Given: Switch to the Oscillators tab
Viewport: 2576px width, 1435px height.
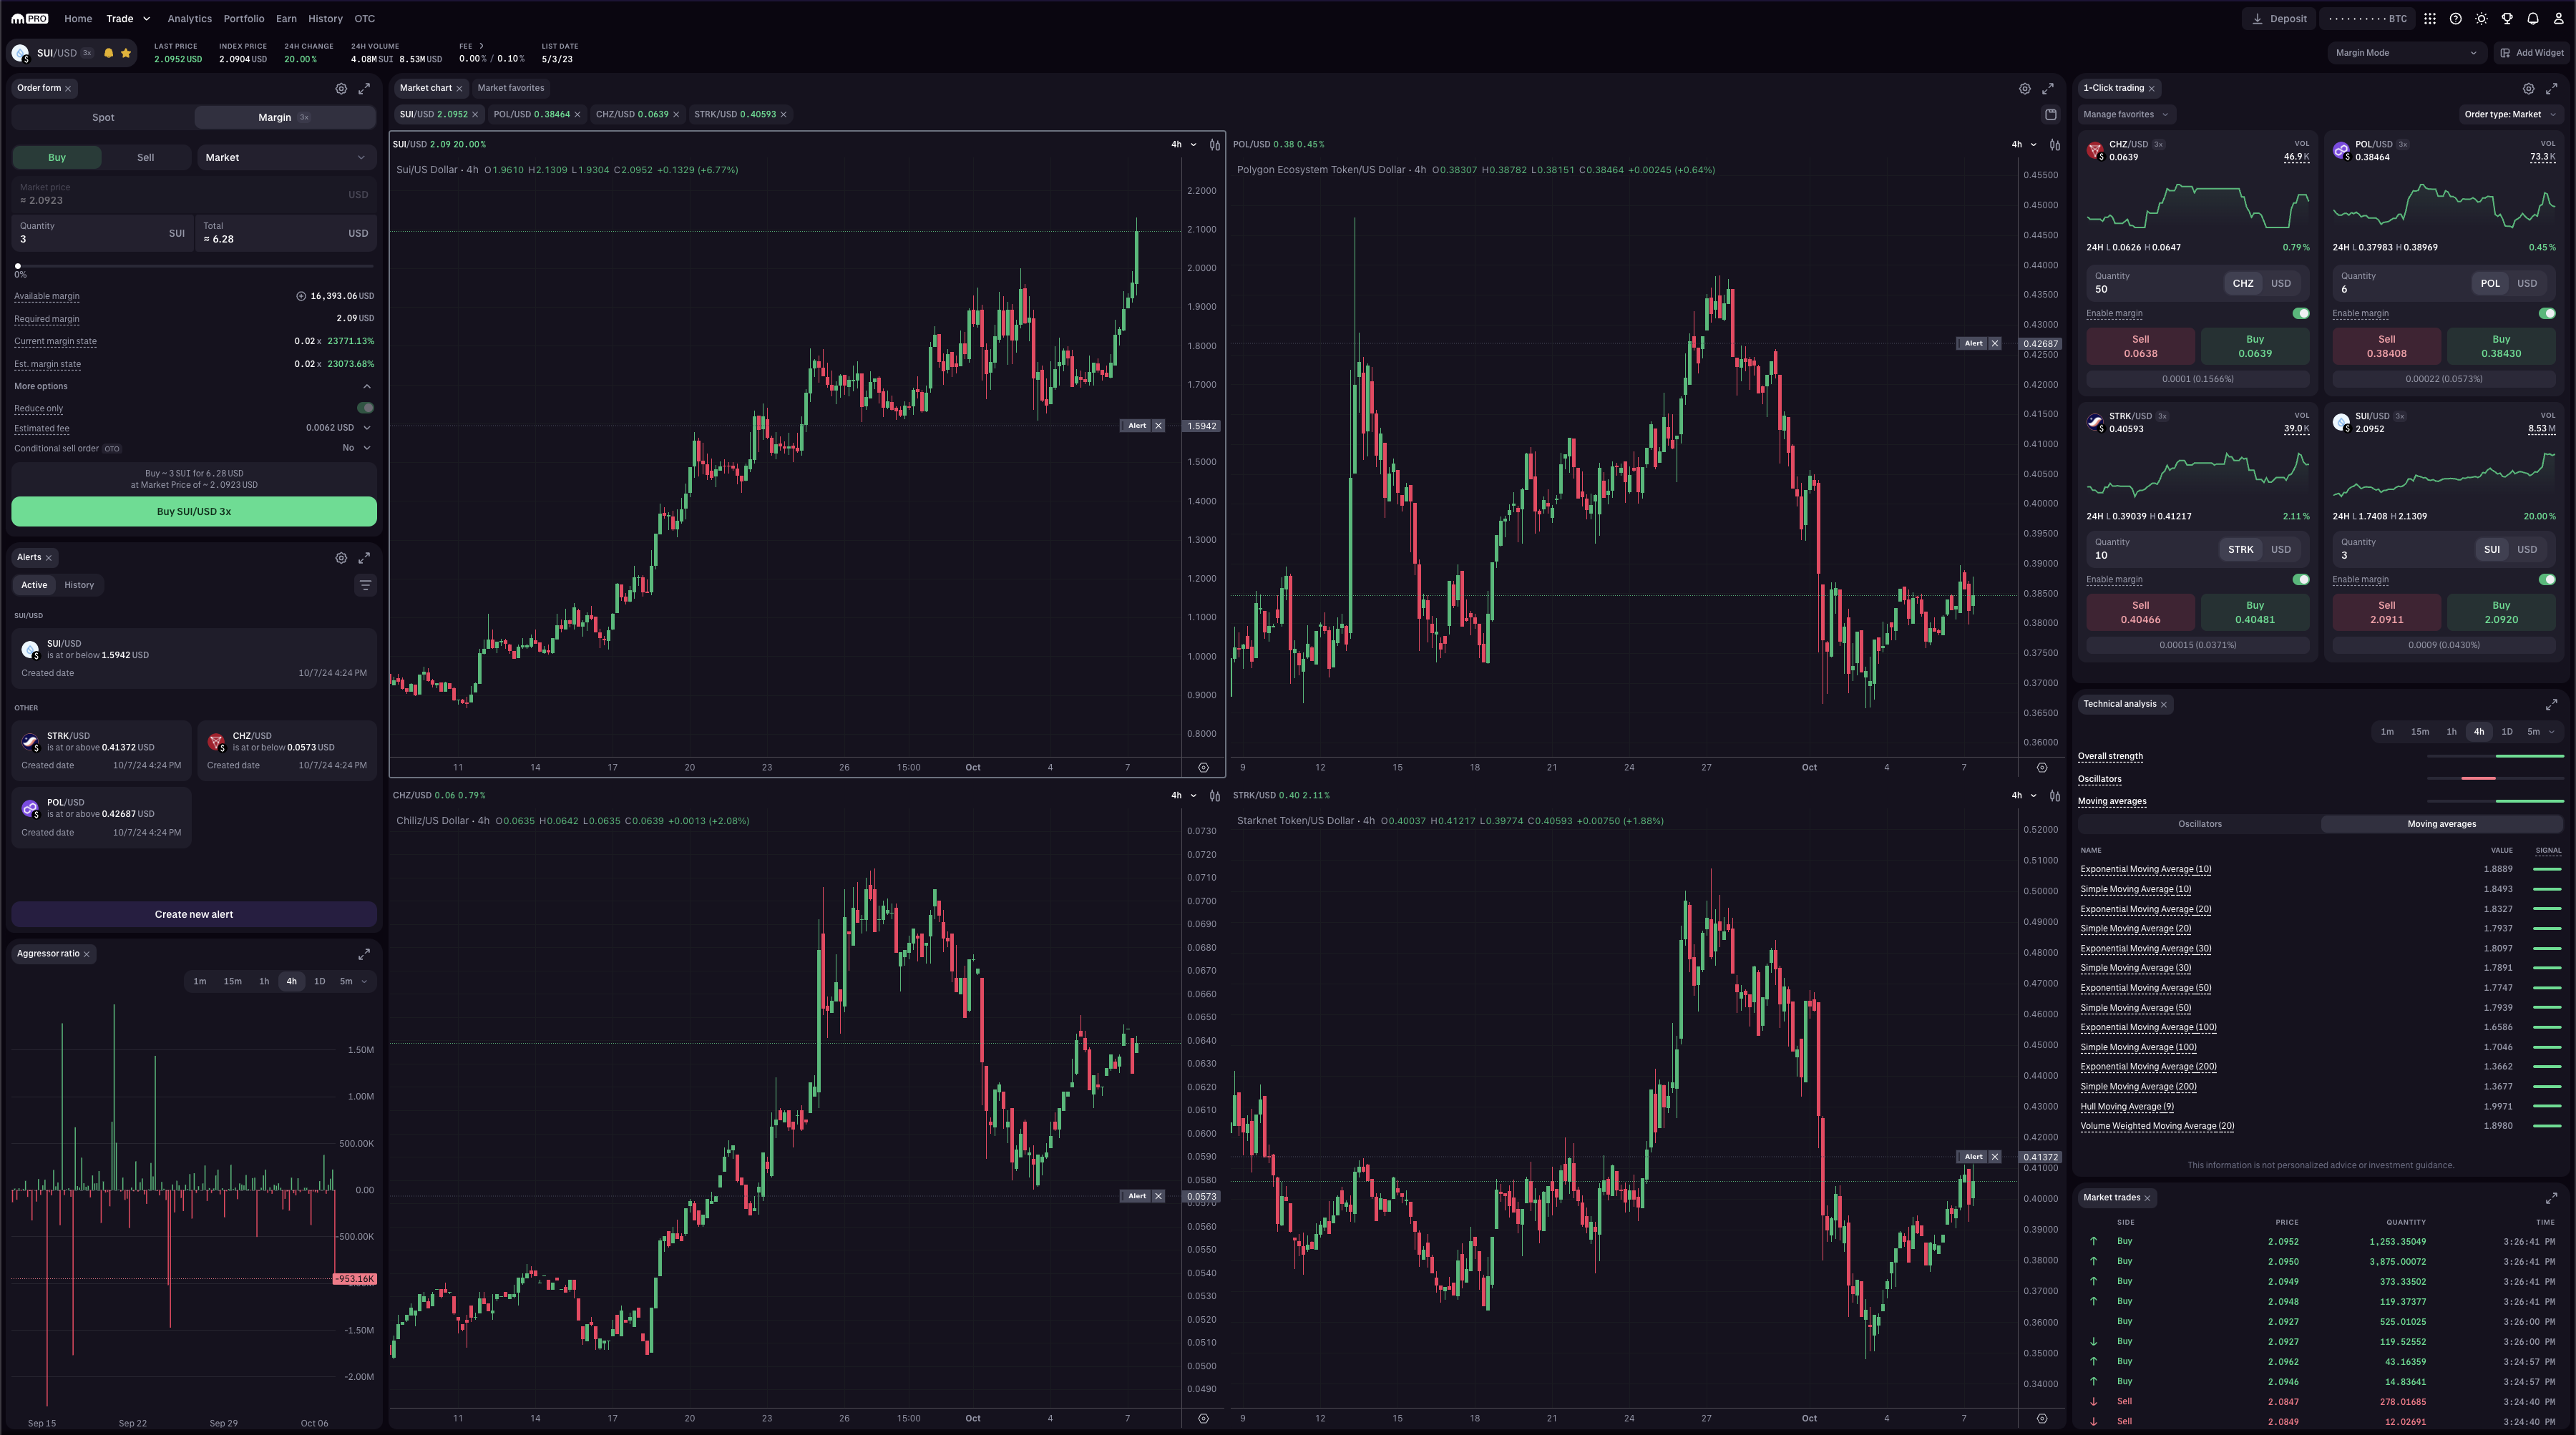Looking at the screenshot, I should tap(2199, 825).
